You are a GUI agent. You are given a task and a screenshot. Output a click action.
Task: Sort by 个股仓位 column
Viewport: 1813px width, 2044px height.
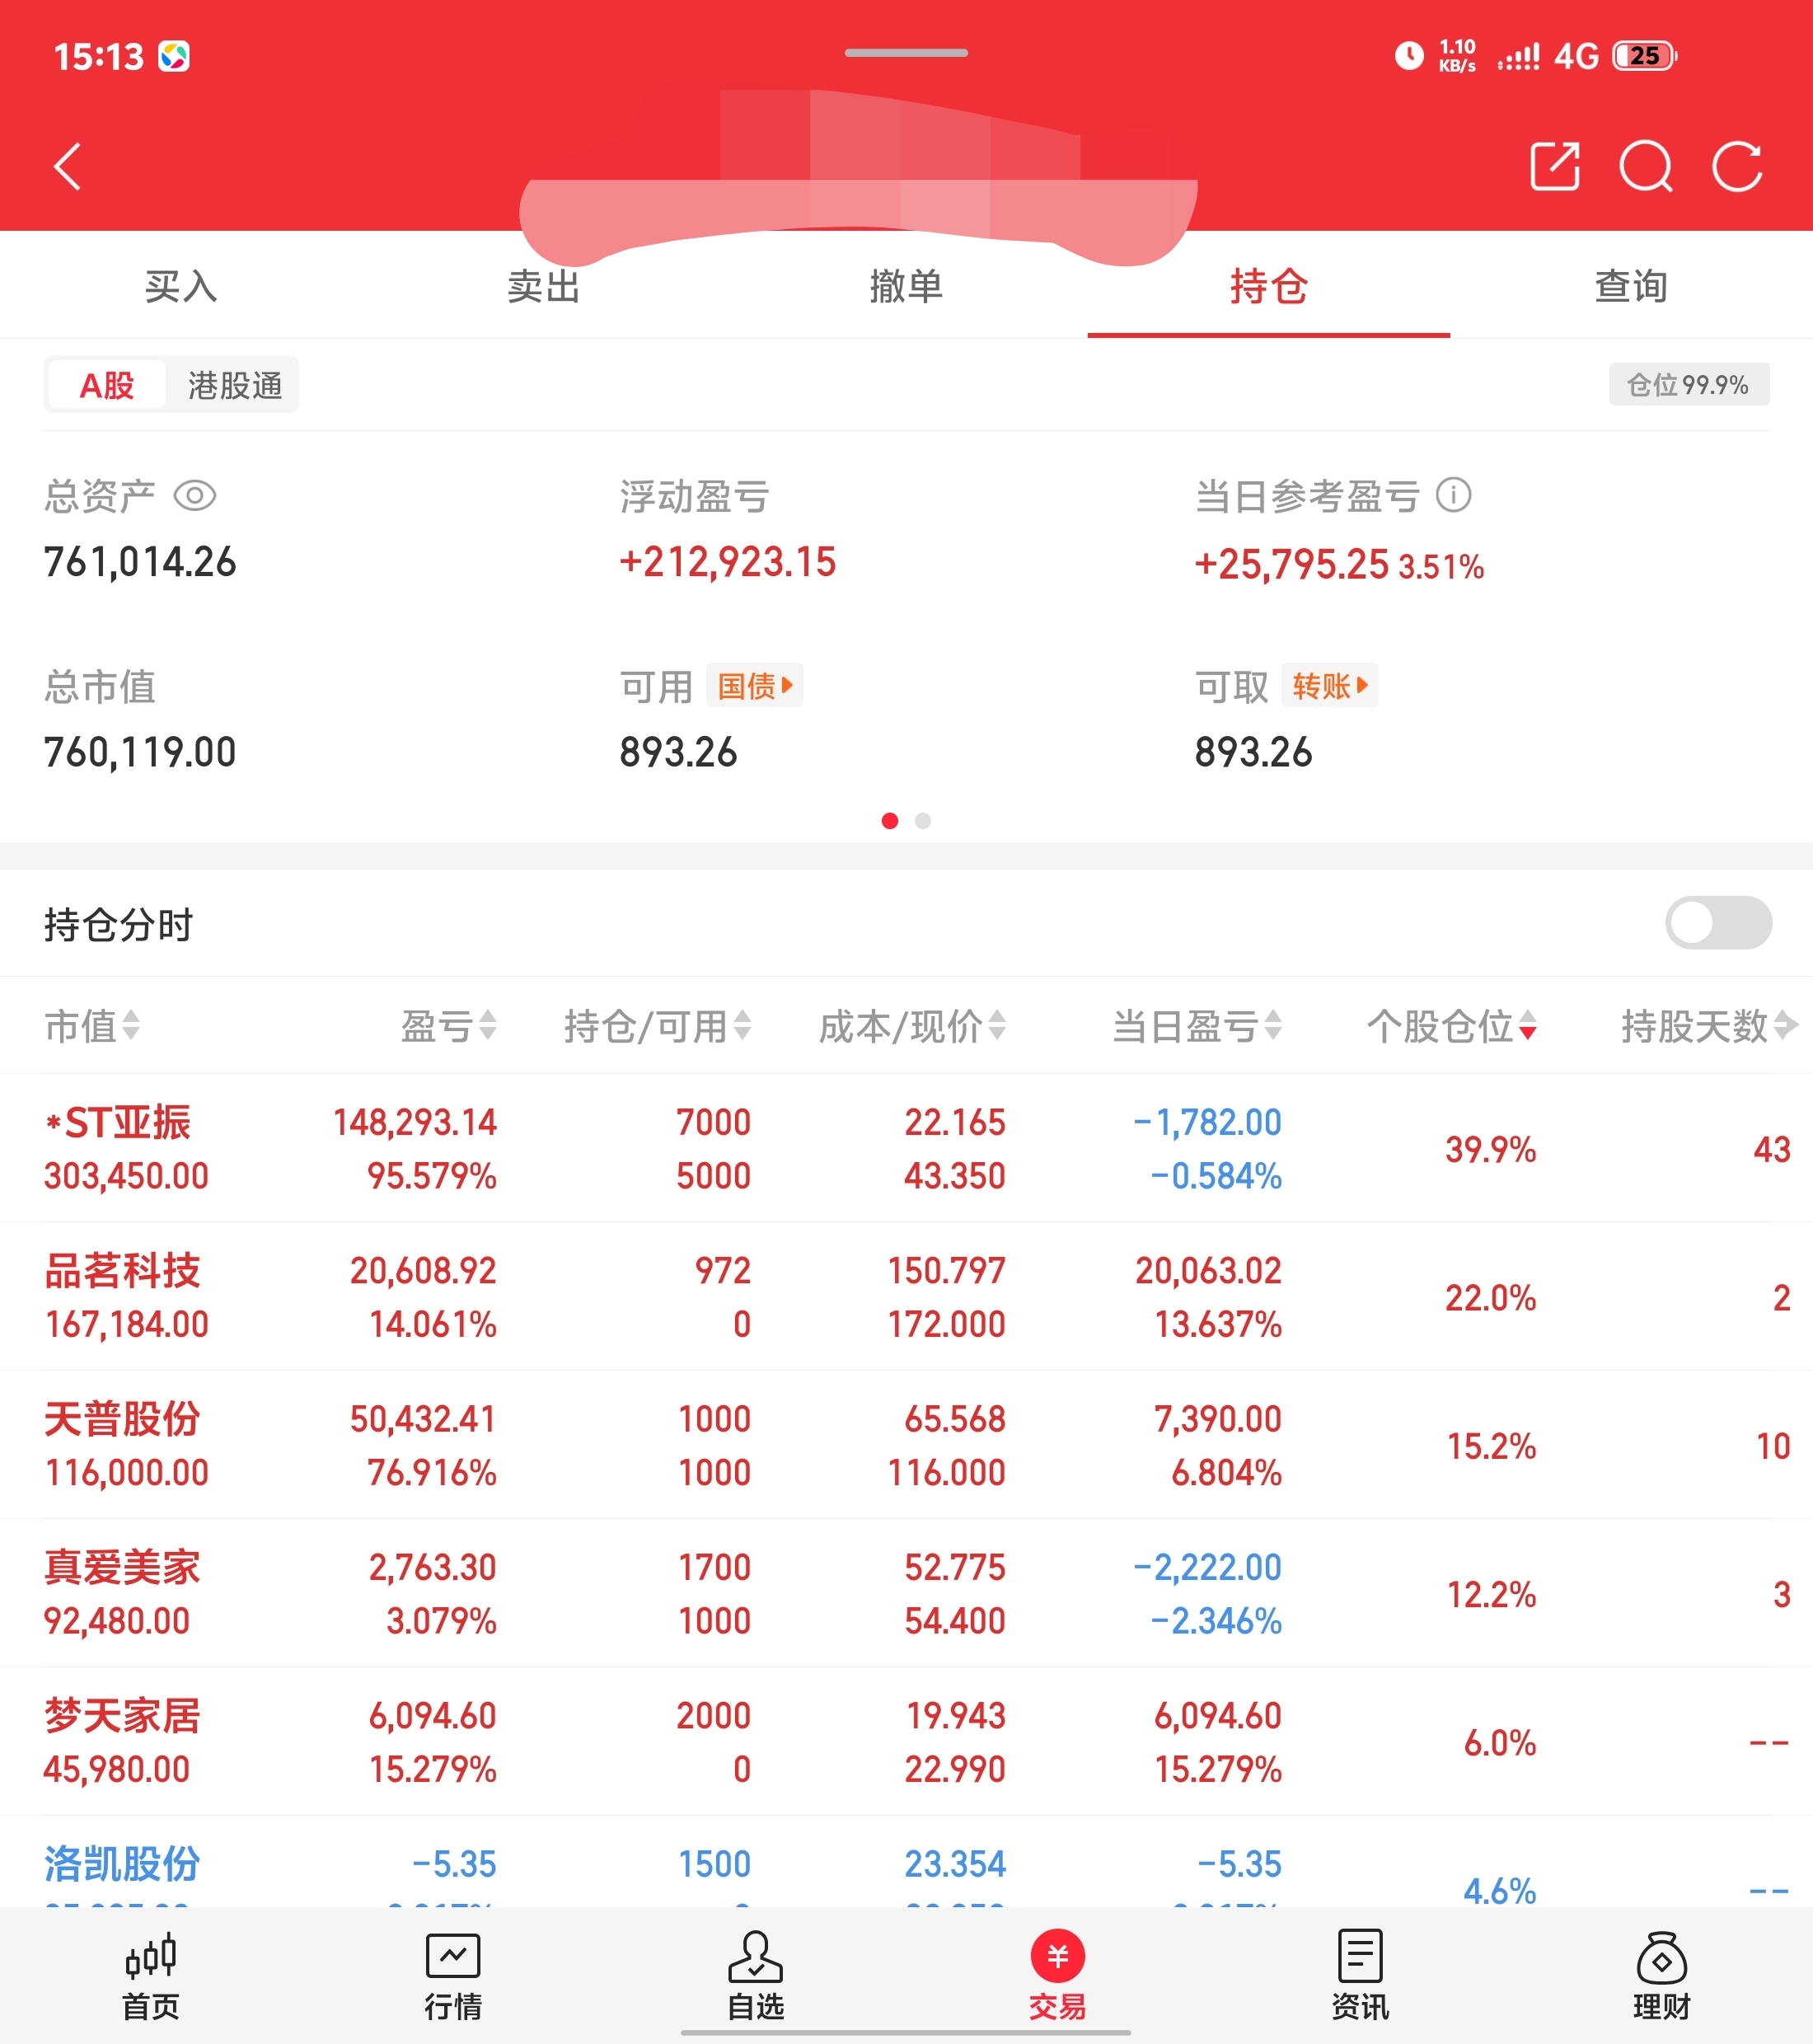pyautogui.click(x=1451, y=1026)
